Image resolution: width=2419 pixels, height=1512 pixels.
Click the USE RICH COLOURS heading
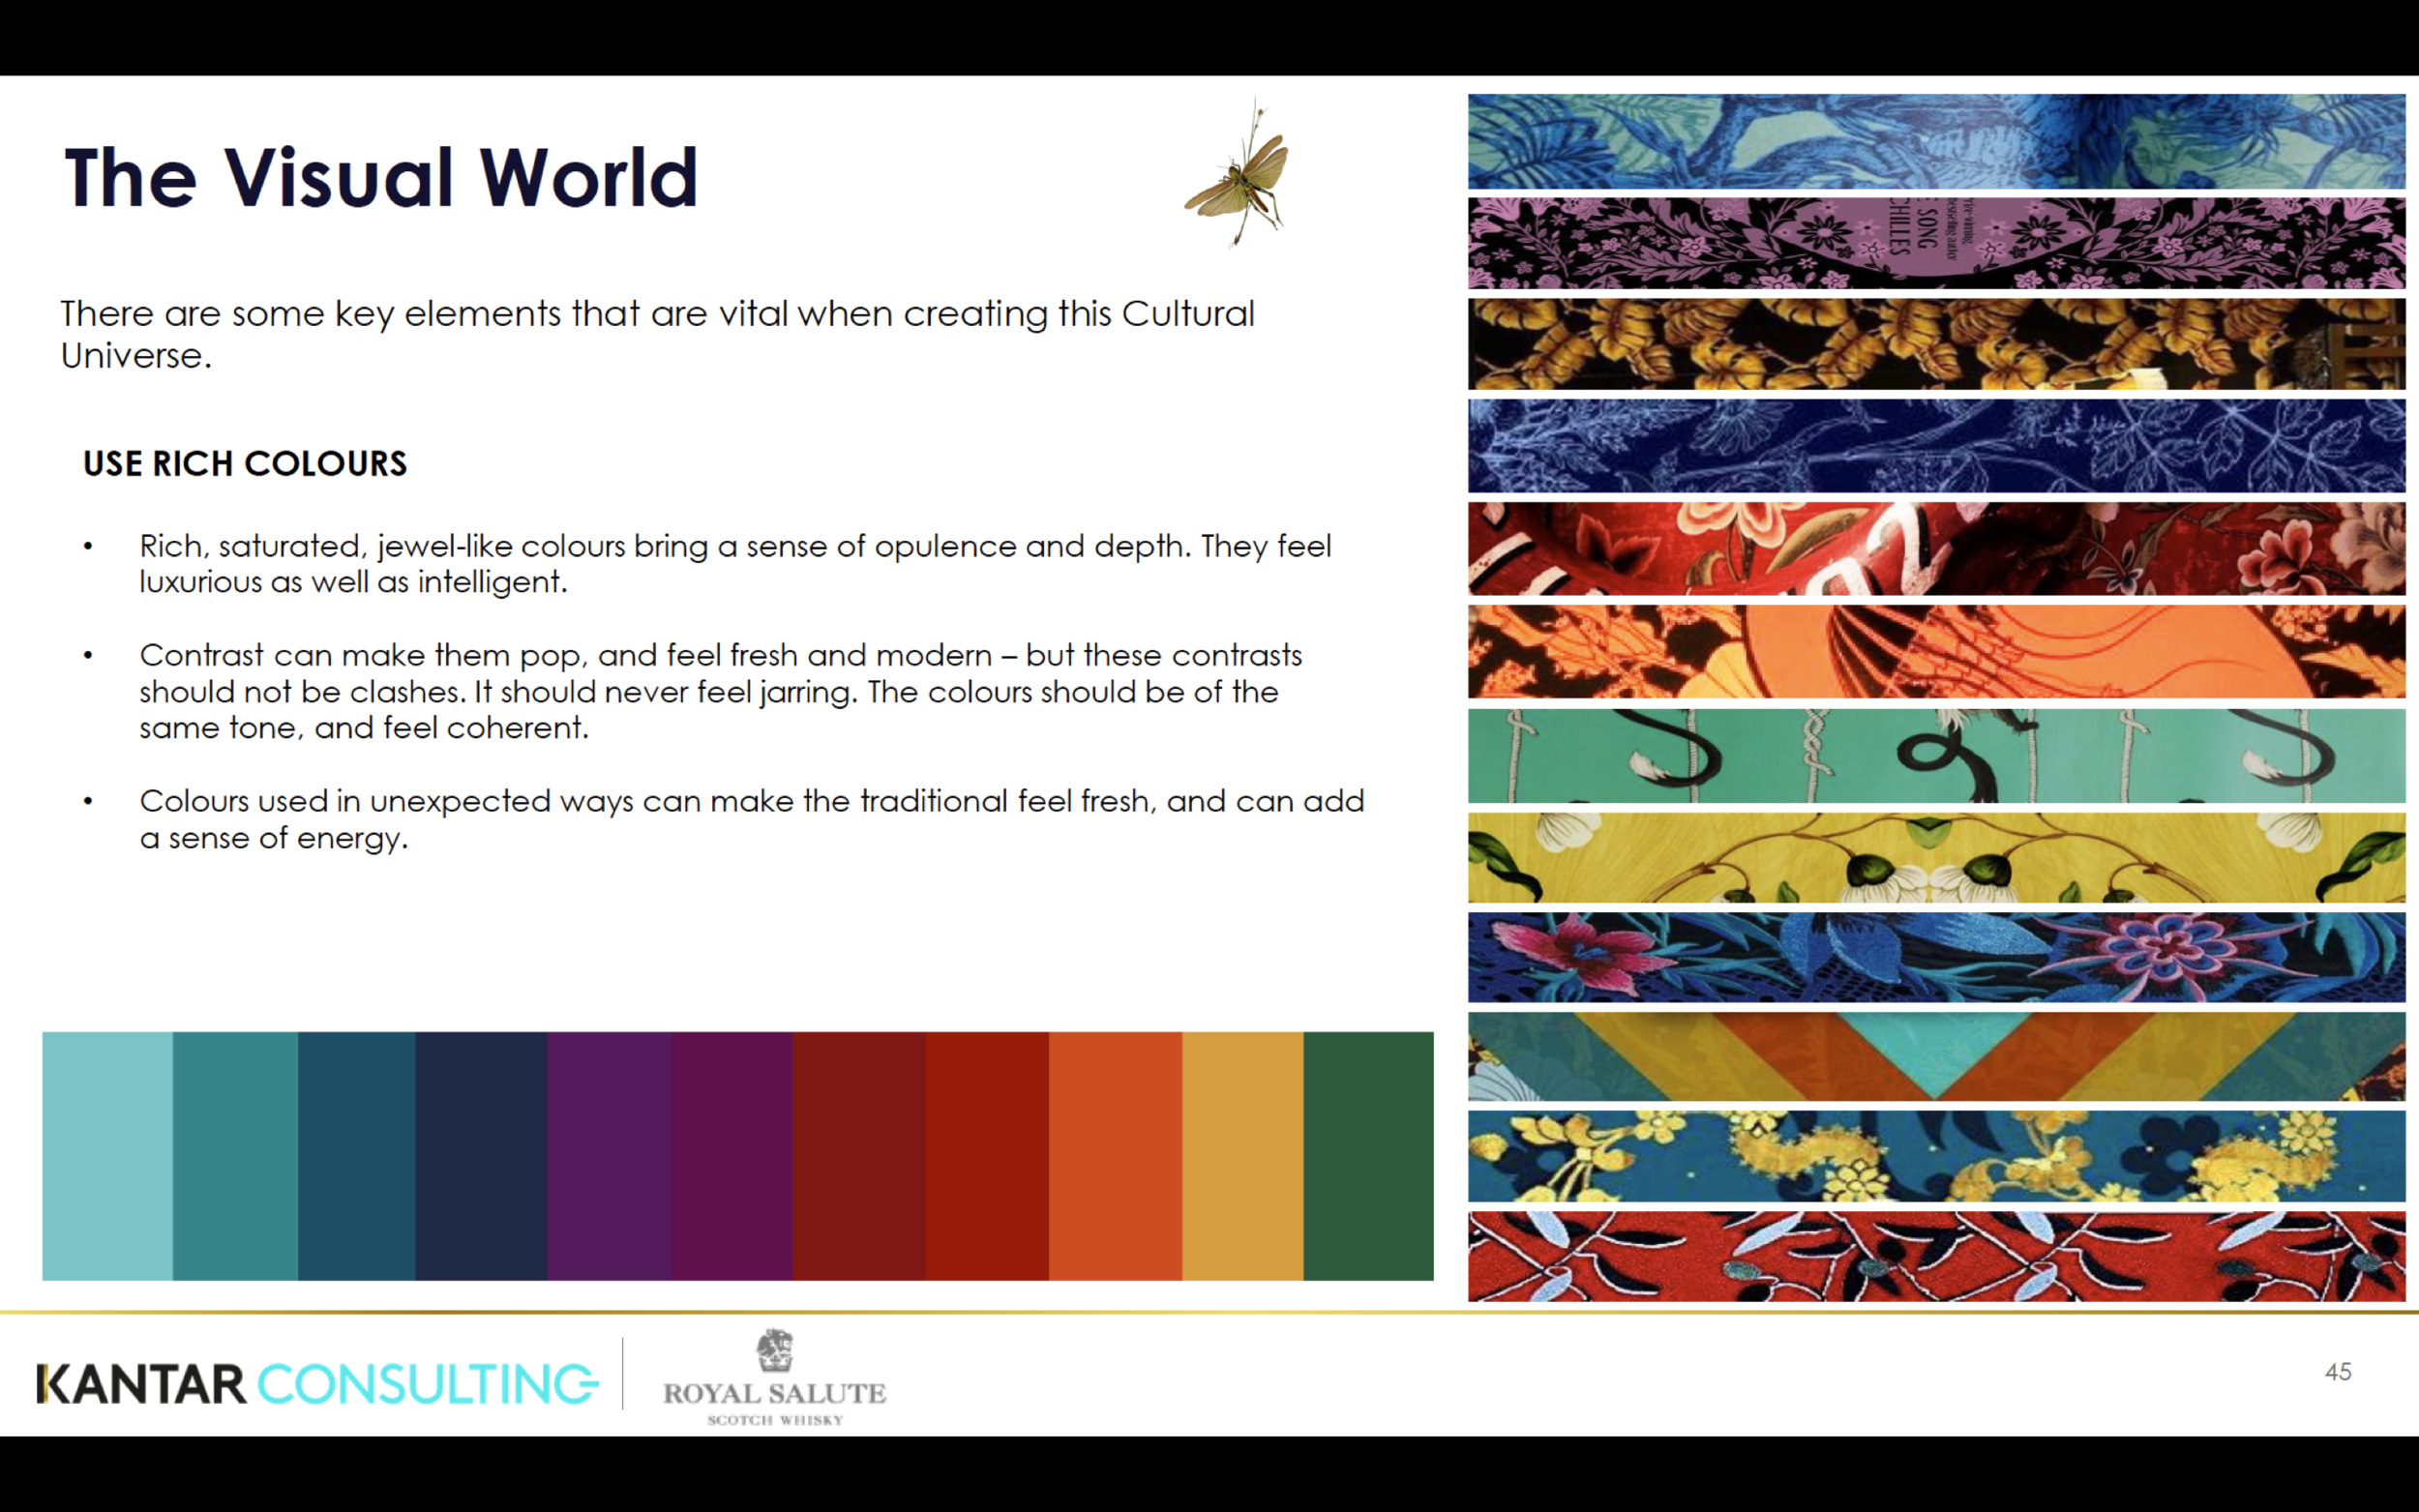pyautogui.click(x=245, y=464)
